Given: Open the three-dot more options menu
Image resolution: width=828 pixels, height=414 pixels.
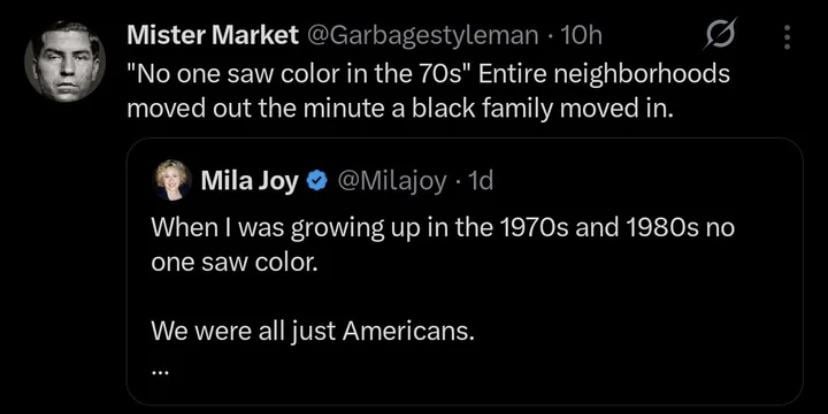Looking at the screenshot, I should pyautogui.click(x=787, y=38).
